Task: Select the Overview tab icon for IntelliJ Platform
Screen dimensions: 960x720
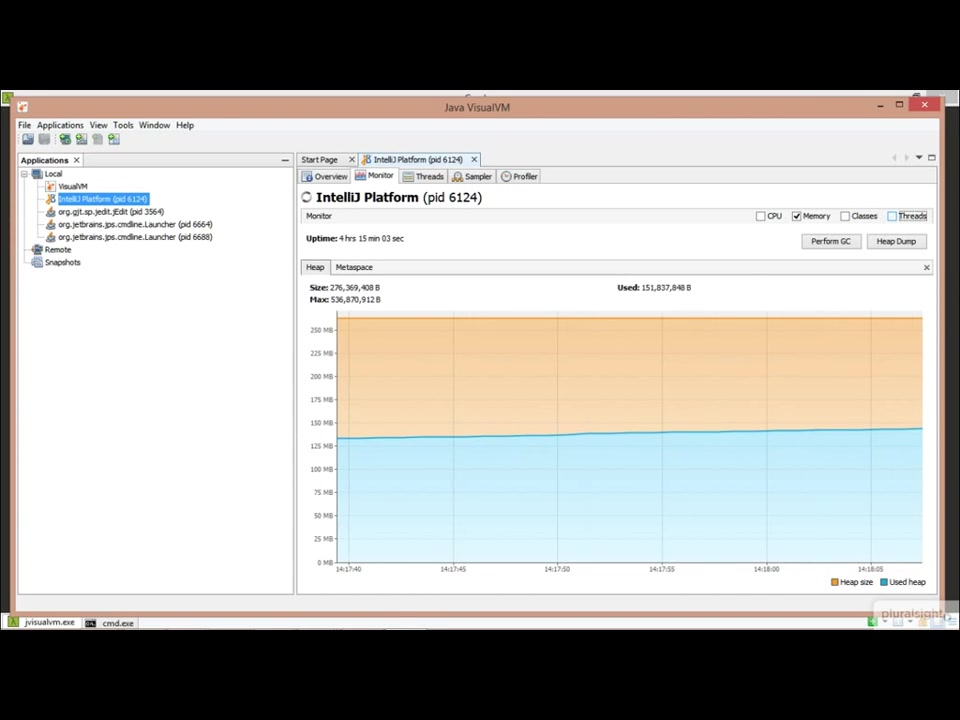Action: [x=307, y=176]
